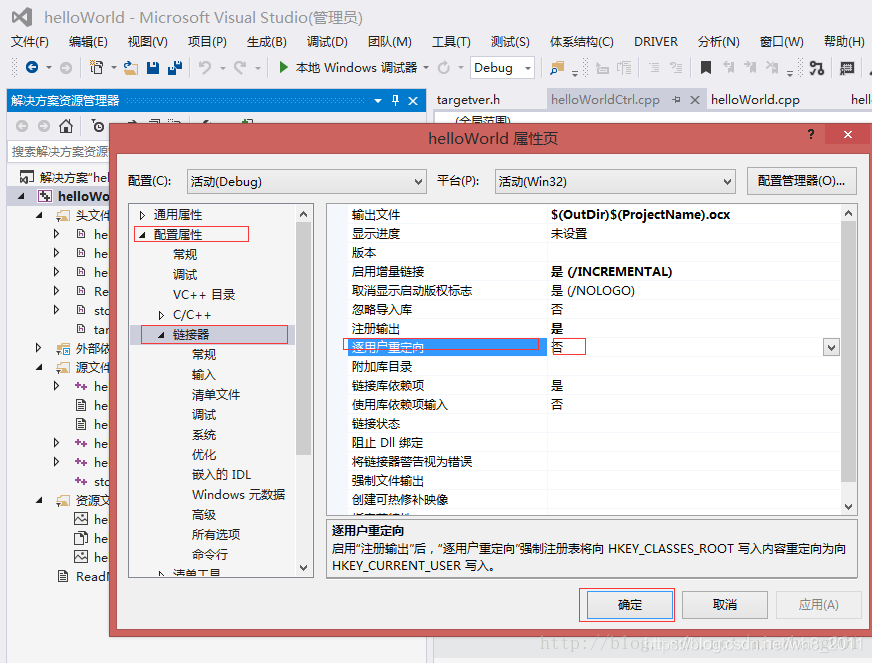Open Solution Explorer window options dropdown
The height and width of the screenshot is (663, 872).
coord(378,101)
